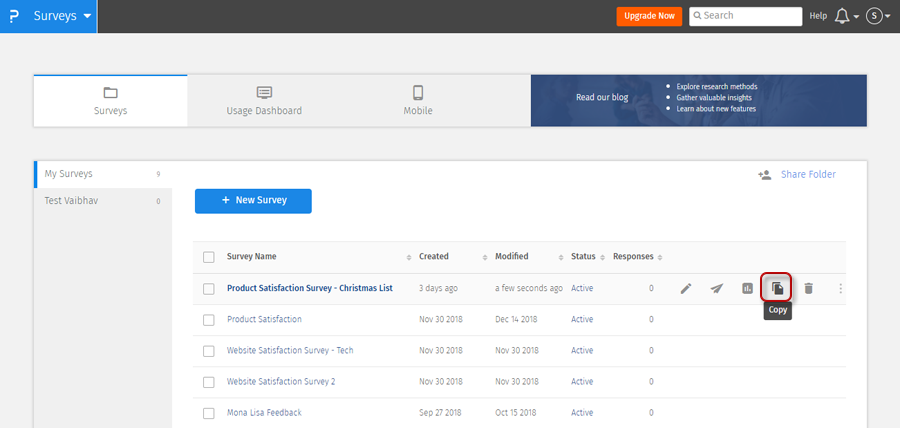900x428 pixels.
Task: Open the Mona Lisa Feedback survey
Action: [x=265, y=413]
